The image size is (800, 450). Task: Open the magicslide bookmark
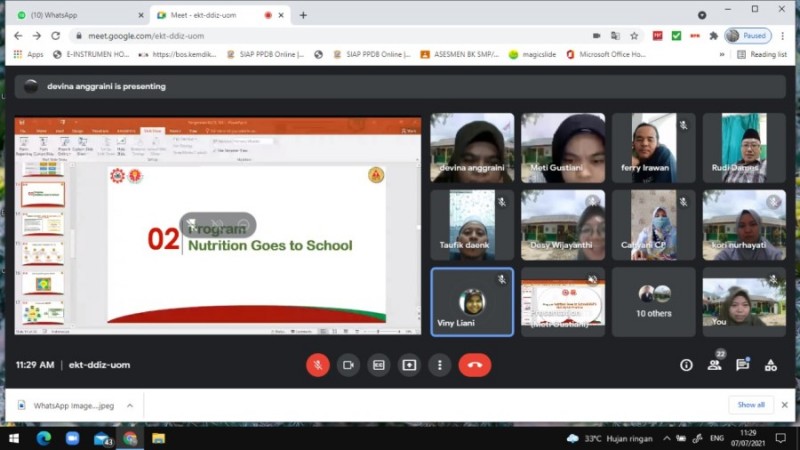coord(533,54)
